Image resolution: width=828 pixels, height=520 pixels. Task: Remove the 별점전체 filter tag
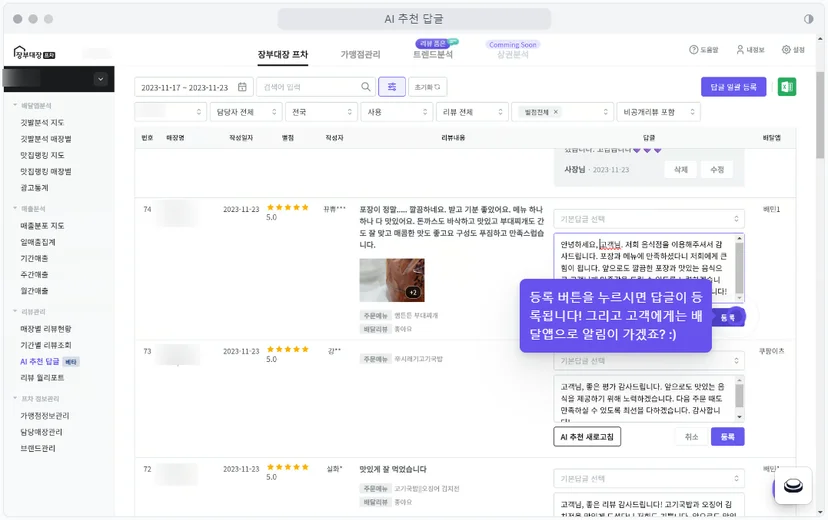tap(556, 112)
